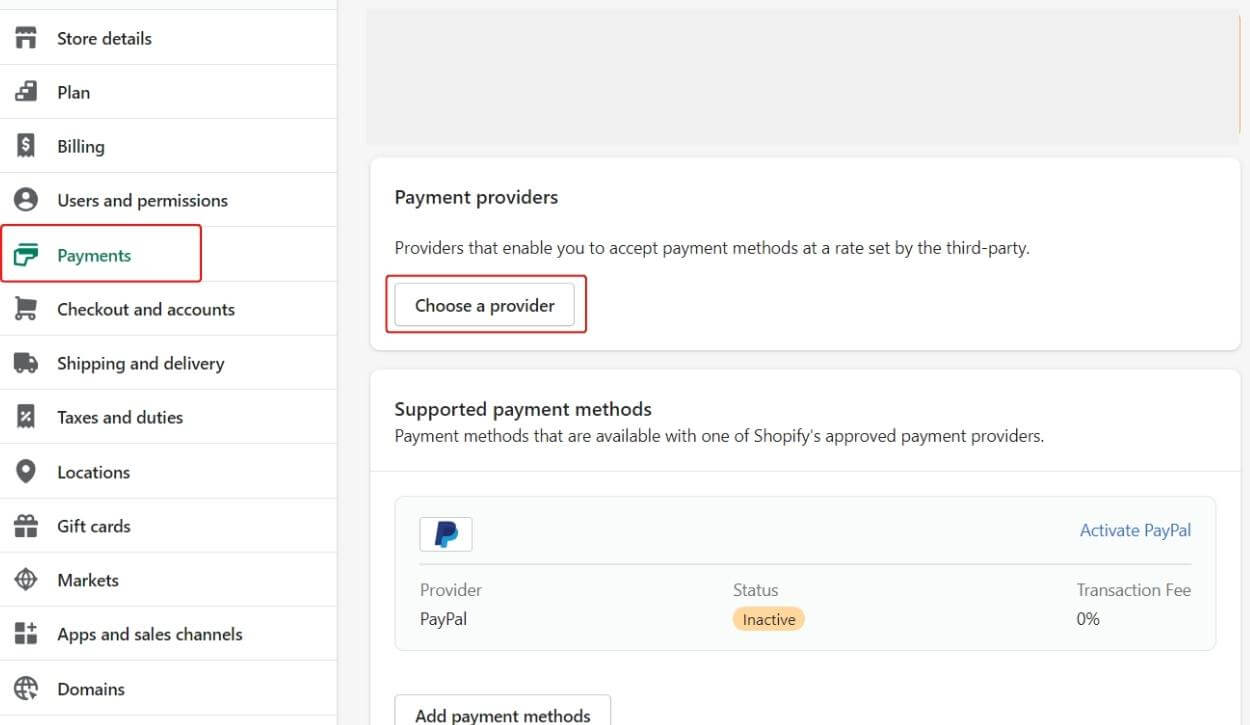The height and width of the screenshot is (725, 1250).
Task: Click the Users and permissions person icon
Action: 24,200
